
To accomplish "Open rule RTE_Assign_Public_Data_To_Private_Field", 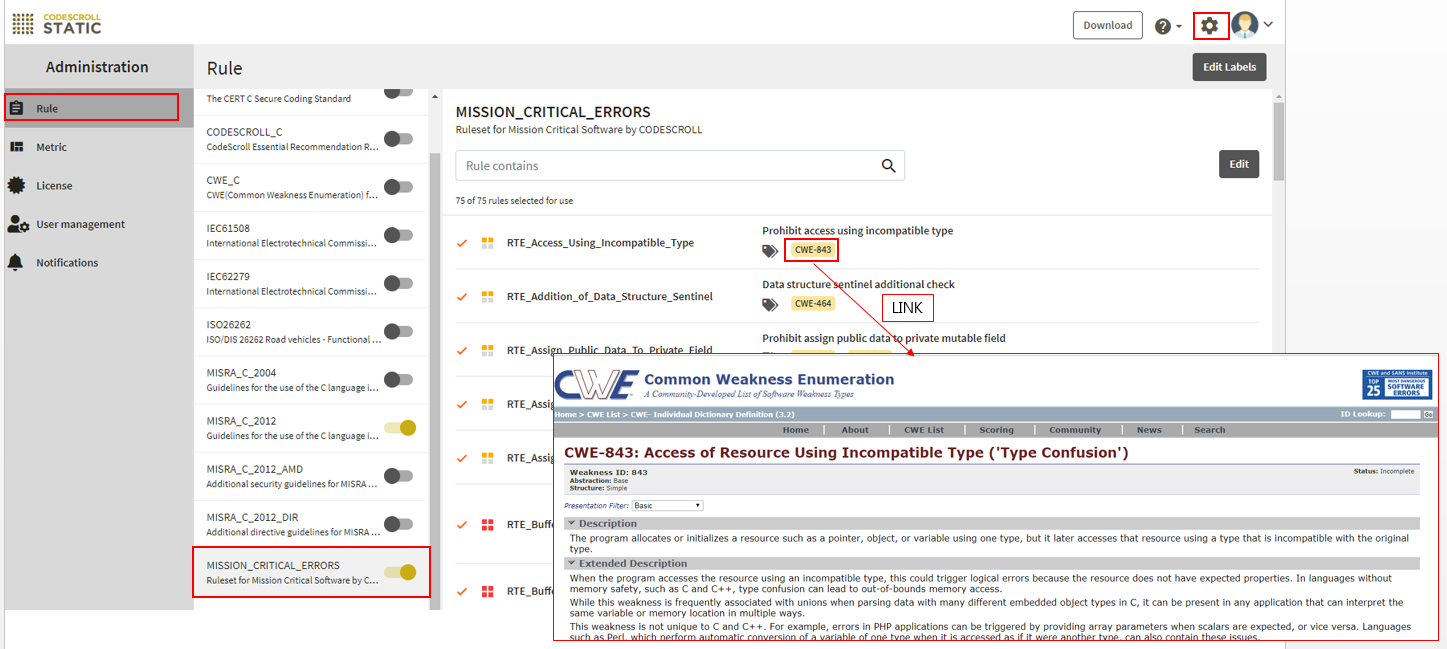I will coord(610,351).
